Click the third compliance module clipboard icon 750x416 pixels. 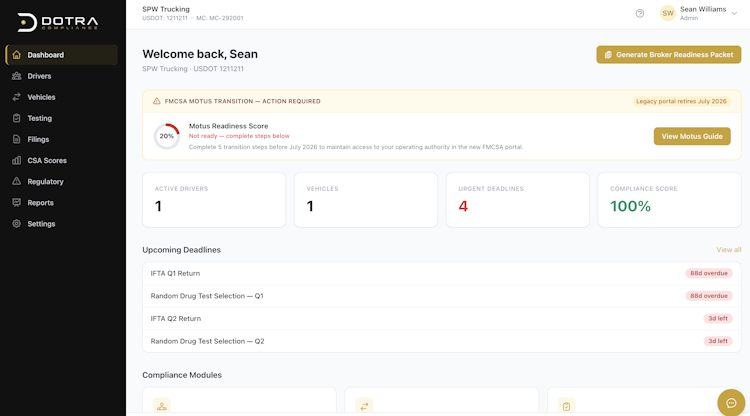click(566, 406)
